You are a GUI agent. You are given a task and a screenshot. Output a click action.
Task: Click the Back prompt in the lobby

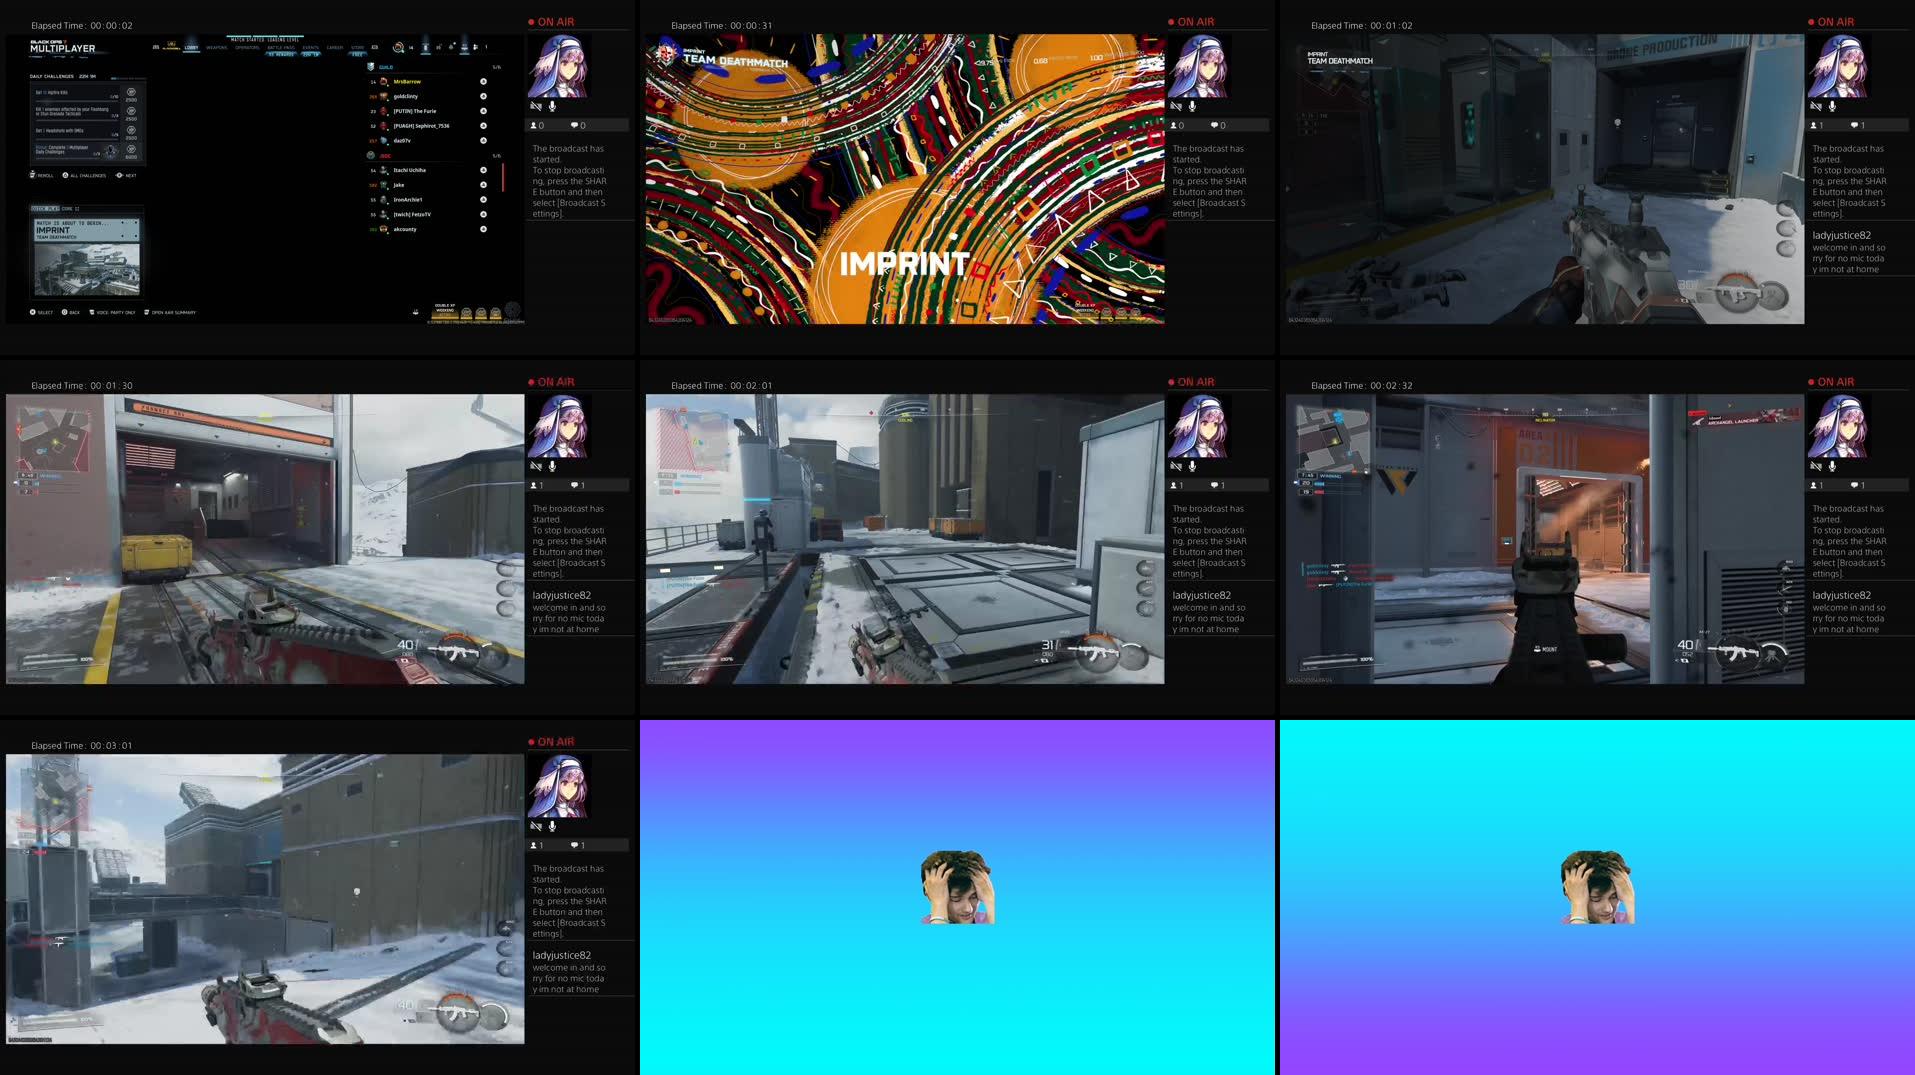coord(71,312)
